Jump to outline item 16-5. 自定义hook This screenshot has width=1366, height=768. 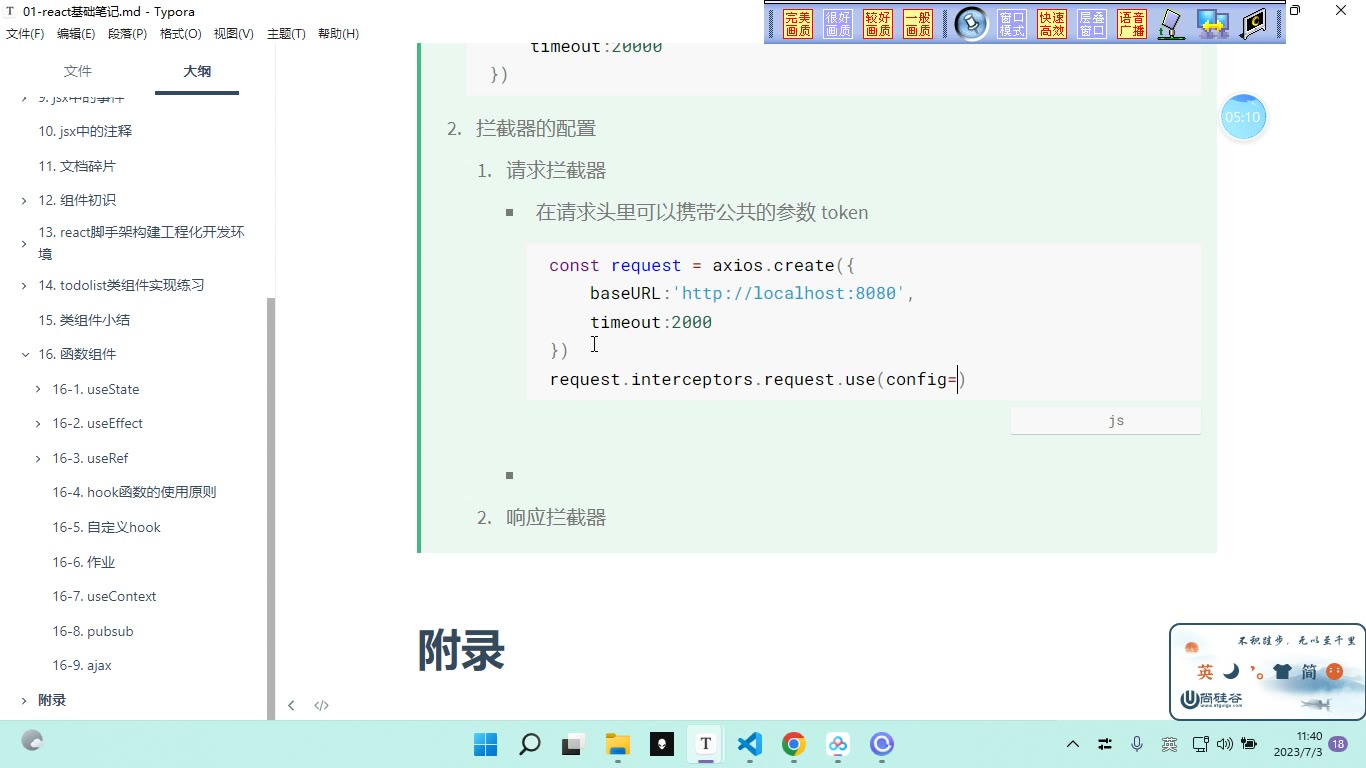(106, 527)
